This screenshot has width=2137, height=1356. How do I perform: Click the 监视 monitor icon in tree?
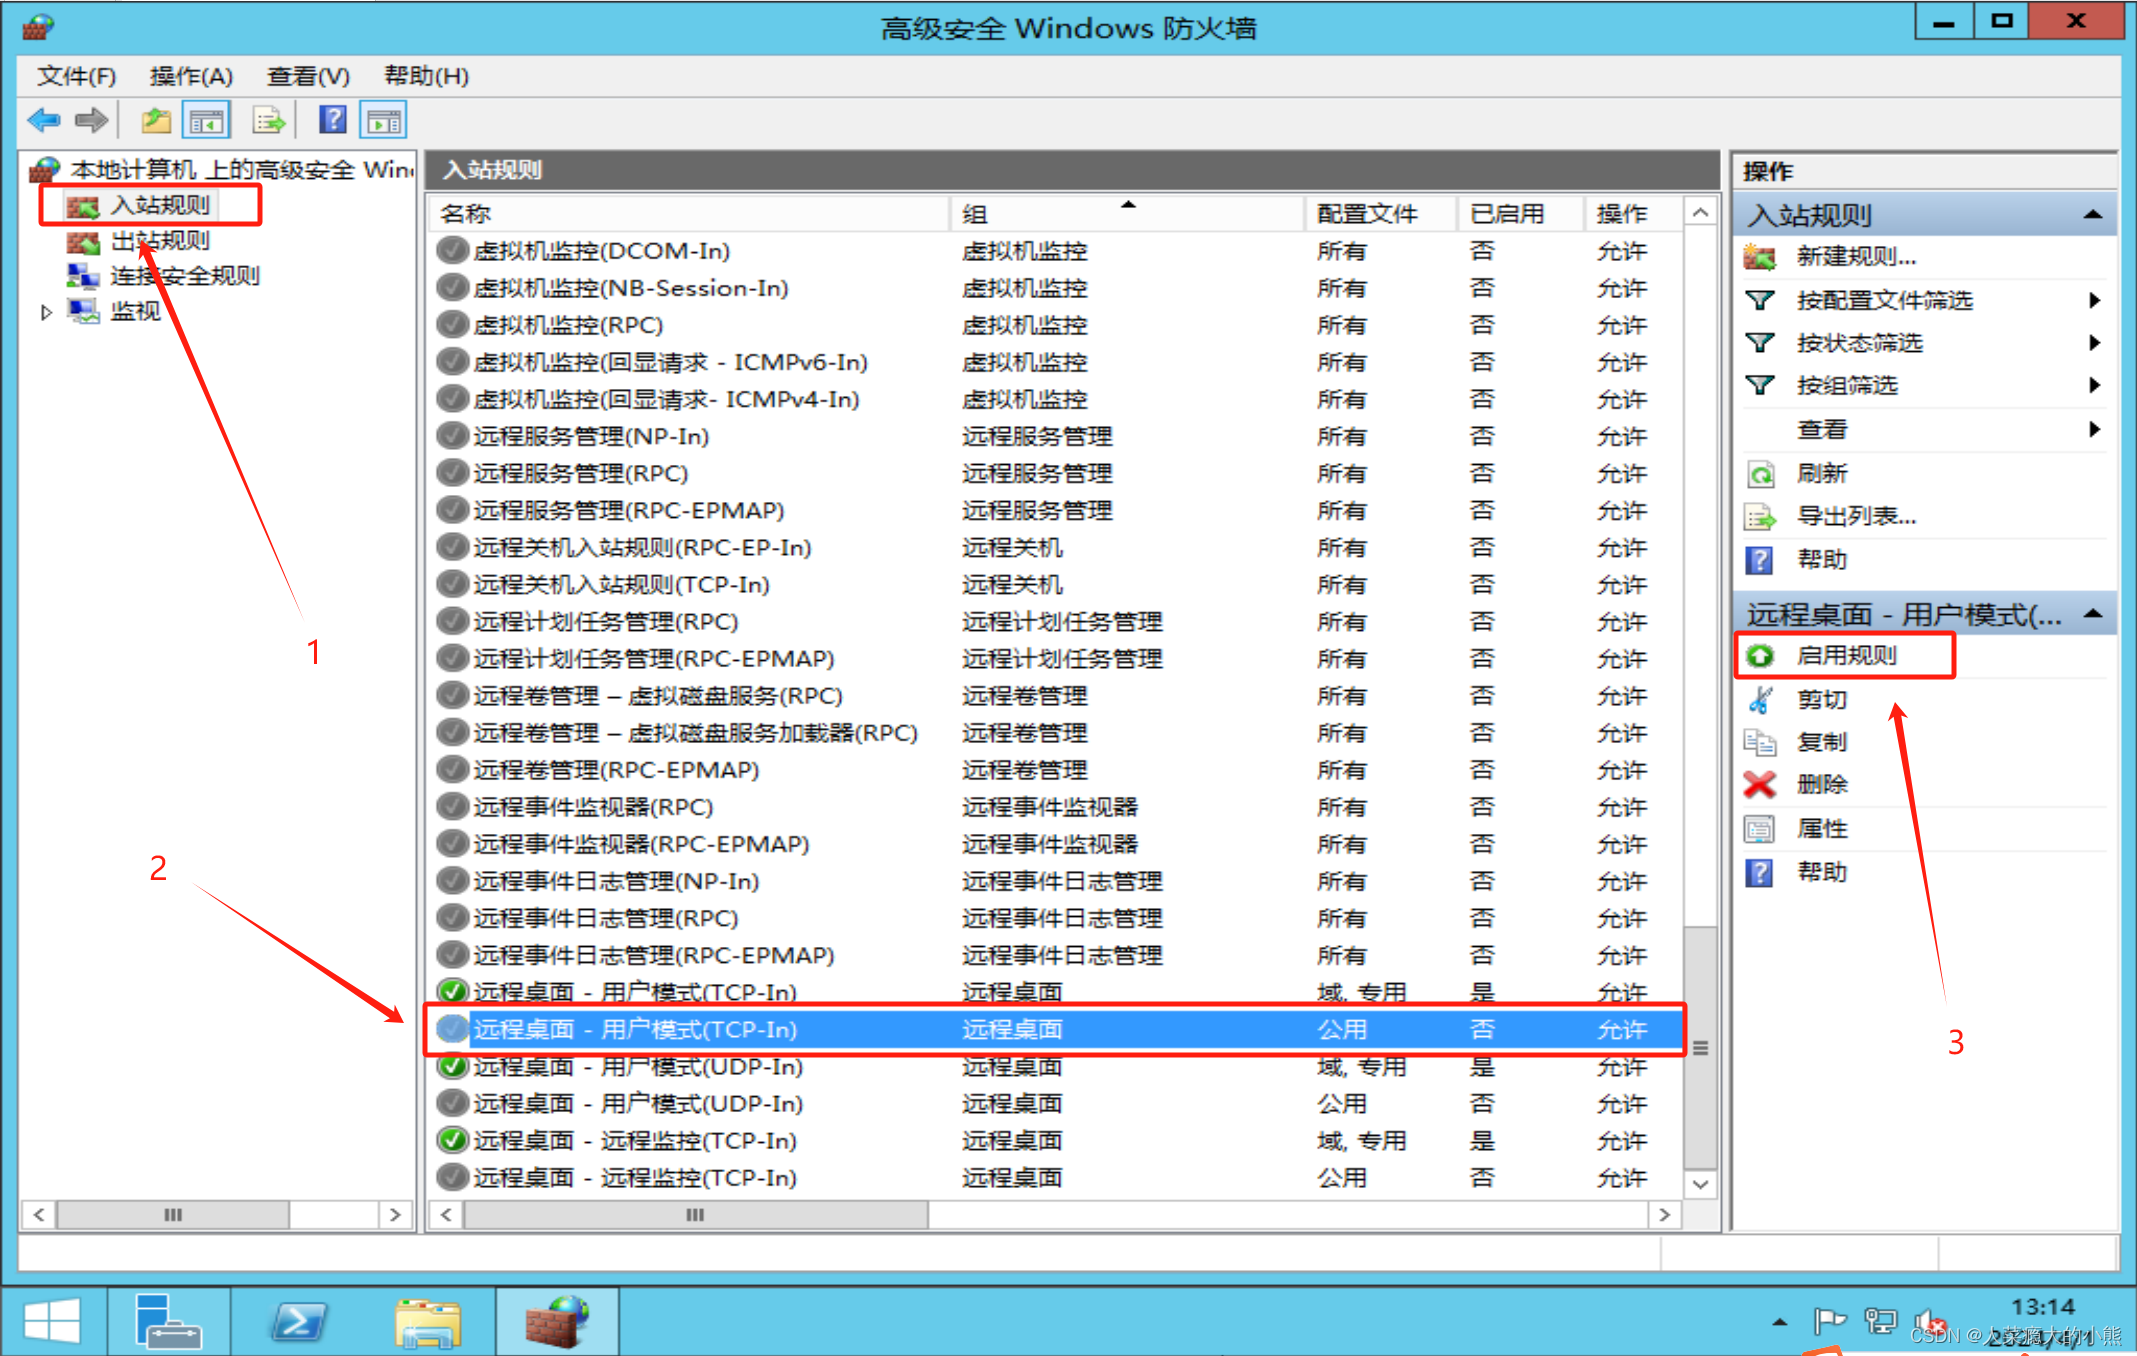coord(83,311)
